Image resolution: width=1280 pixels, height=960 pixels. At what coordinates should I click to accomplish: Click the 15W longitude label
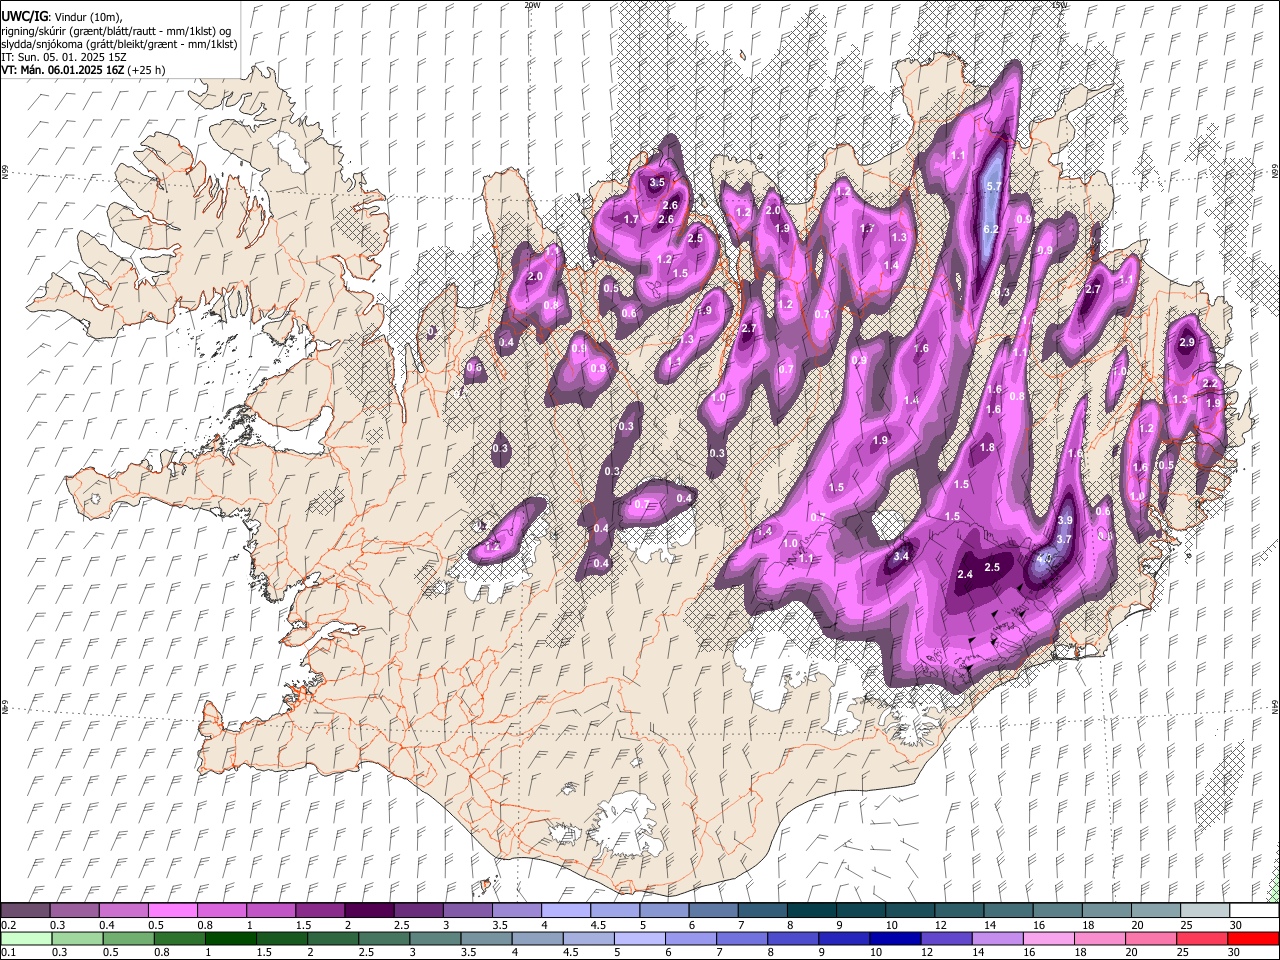[x=1059, y=5]
